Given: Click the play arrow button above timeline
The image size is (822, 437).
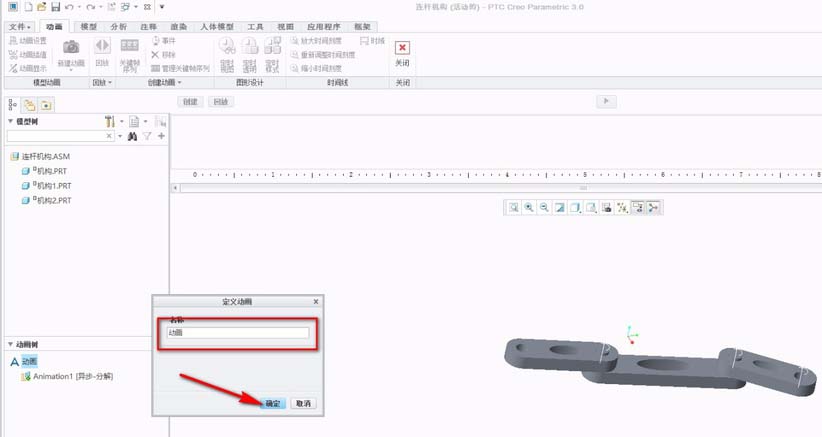Looking at the screenshot, I should coord(606,101).
